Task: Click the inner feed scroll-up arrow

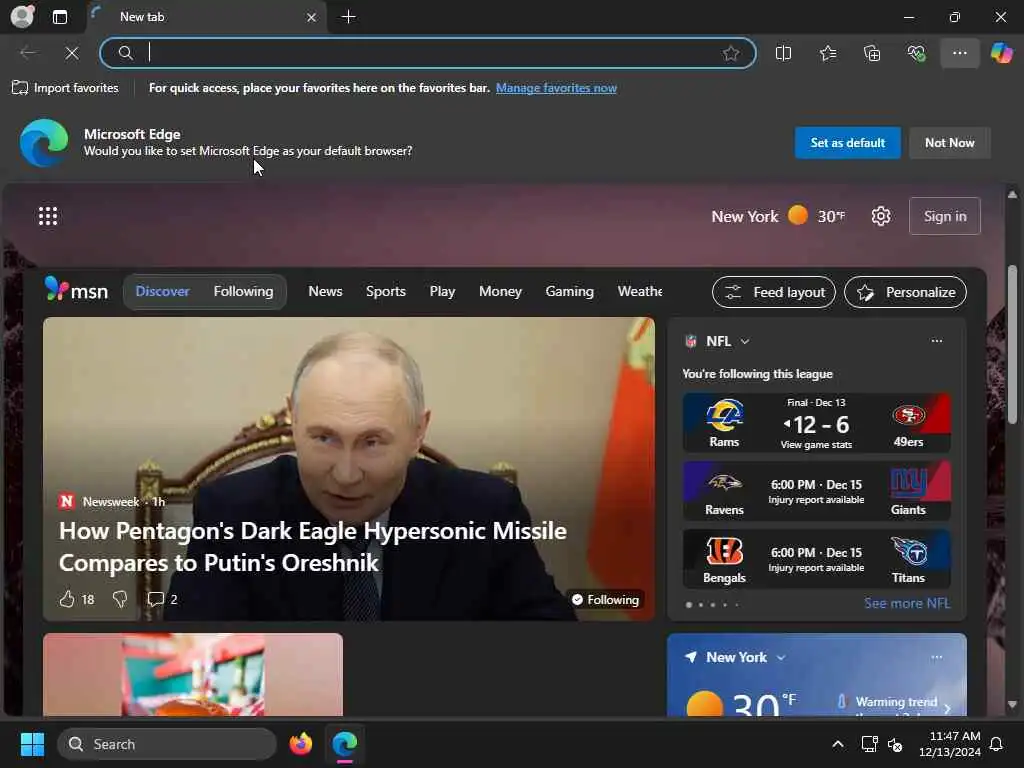Action: pos(1012,195)
